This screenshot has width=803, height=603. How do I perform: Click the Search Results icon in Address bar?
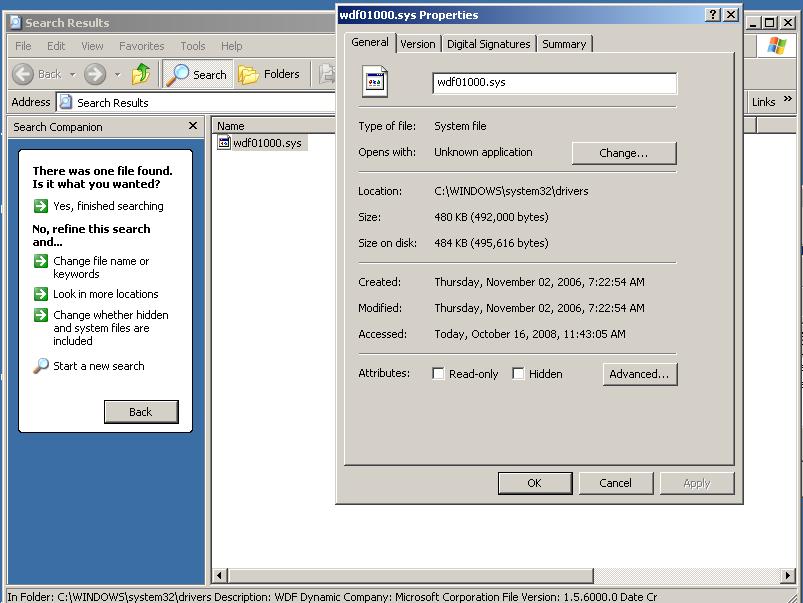pos(66,102)
